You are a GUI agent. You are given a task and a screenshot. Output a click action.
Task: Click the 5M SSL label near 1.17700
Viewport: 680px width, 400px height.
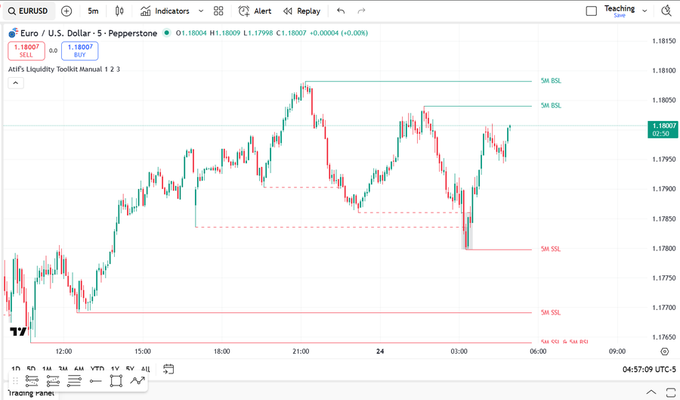(550, 312)
